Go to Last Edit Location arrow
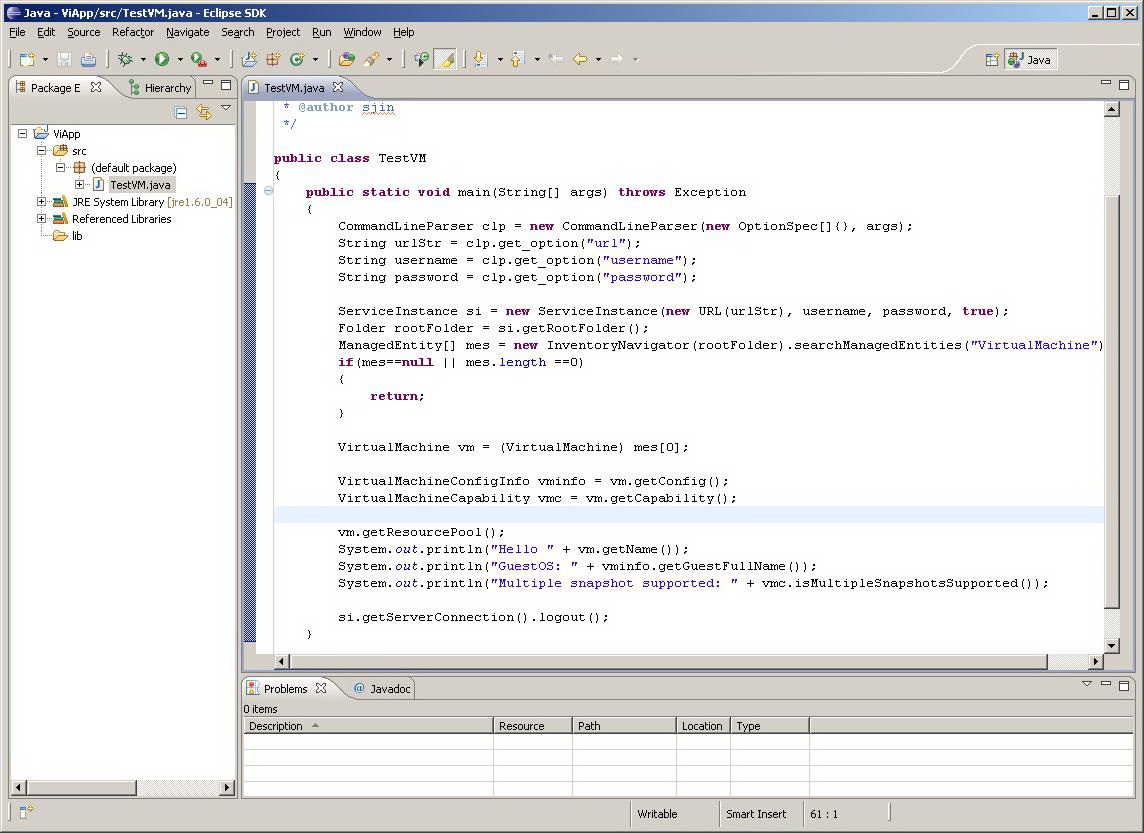Screen dimensions: 1144x833 pos(556,59)
